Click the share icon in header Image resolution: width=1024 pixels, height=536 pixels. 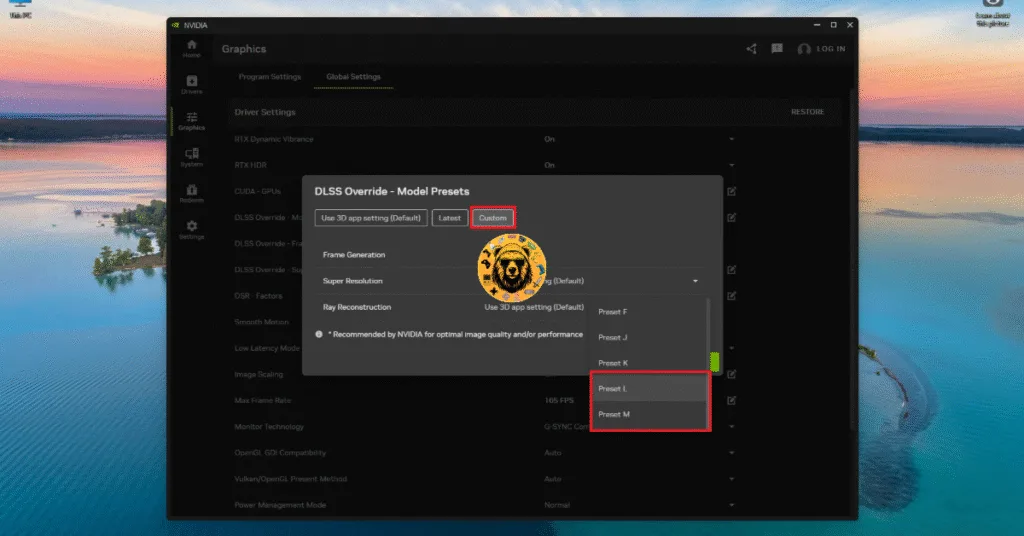coord(752,49)
